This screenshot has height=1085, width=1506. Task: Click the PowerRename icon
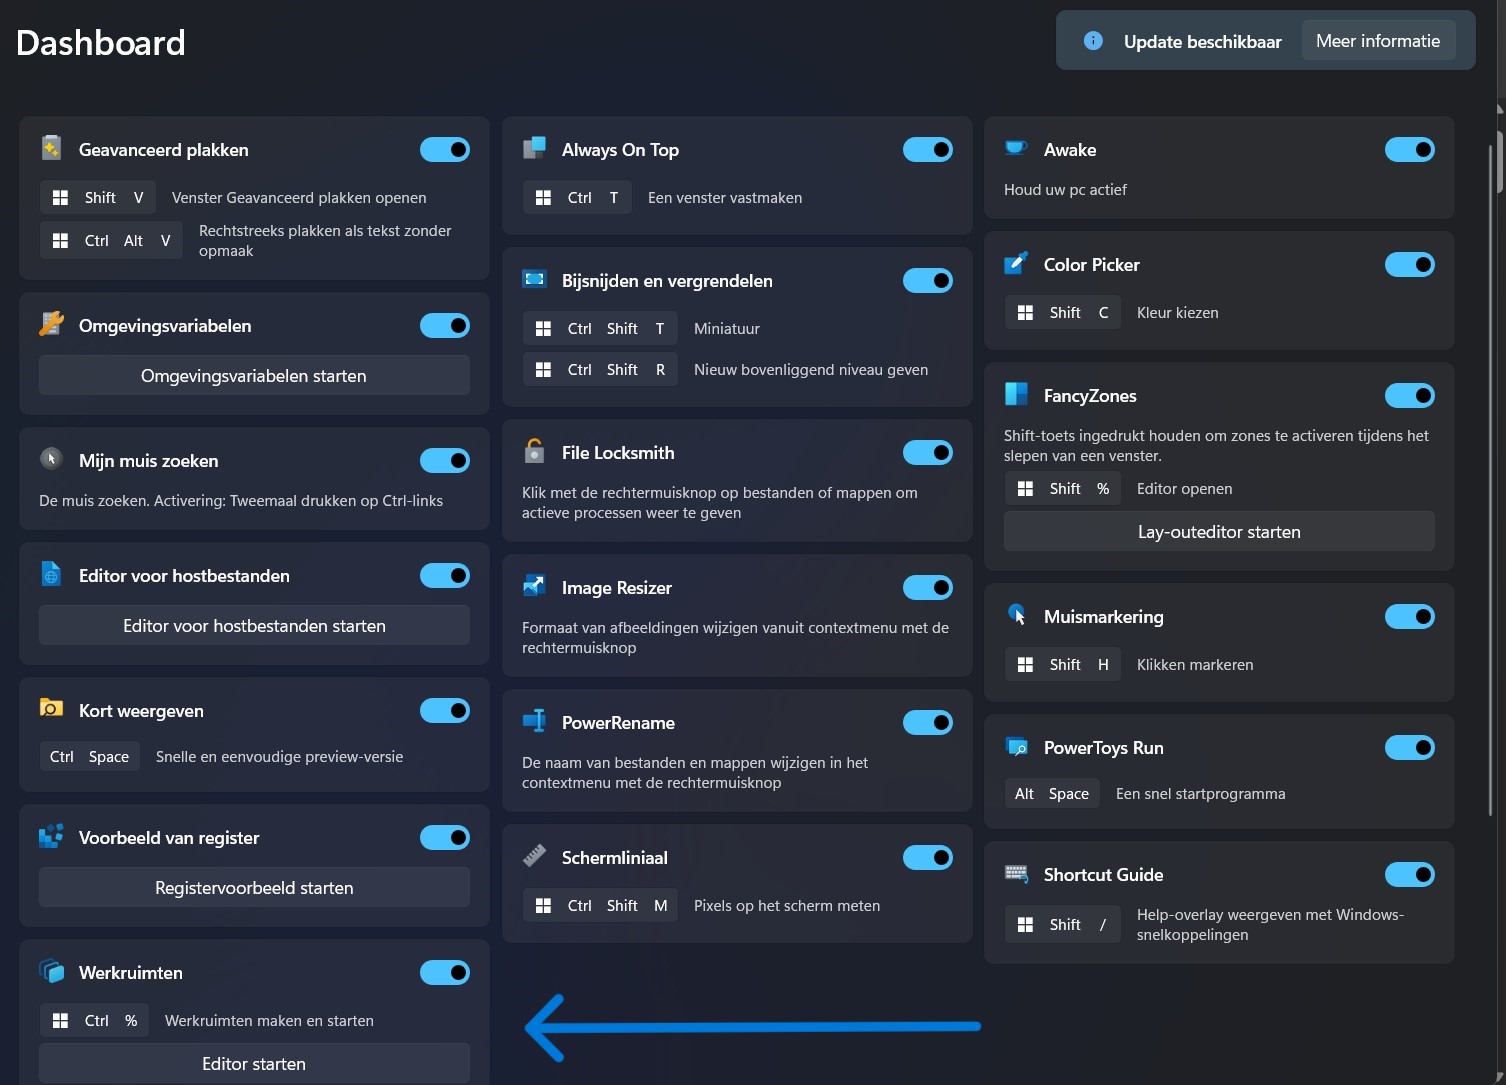click(x=534, y=721)
